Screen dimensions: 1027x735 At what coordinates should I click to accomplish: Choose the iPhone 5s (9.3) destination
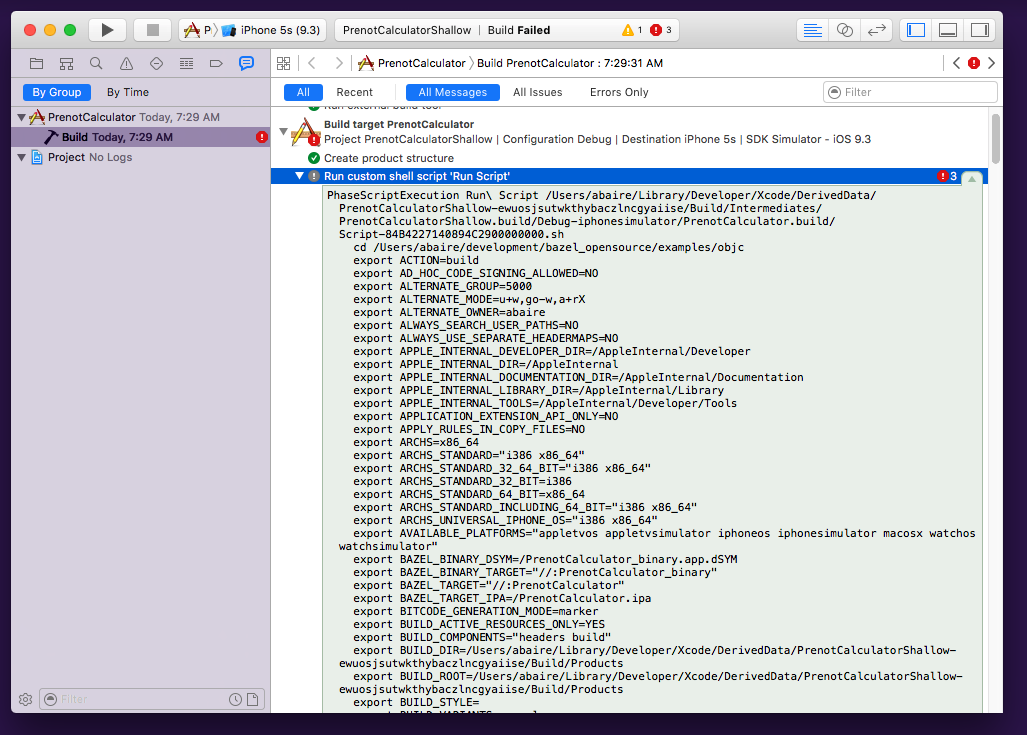[271, 30]
